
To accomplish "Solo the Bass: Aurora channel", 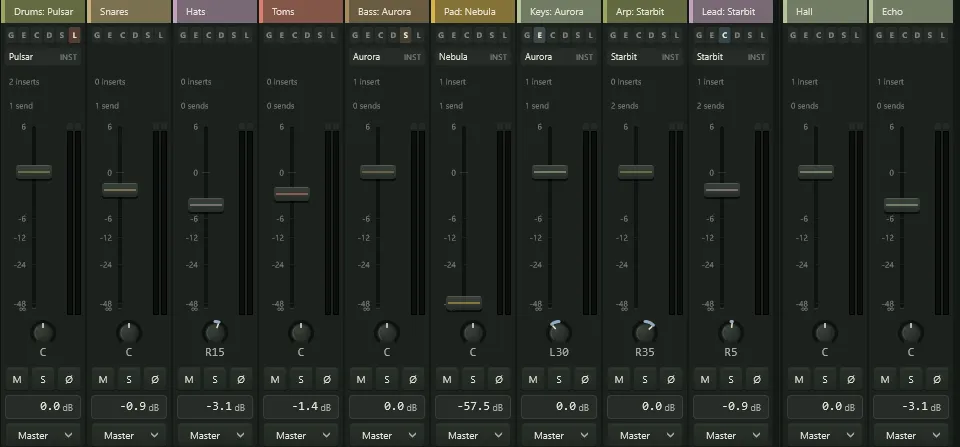I will coord(386,380).
